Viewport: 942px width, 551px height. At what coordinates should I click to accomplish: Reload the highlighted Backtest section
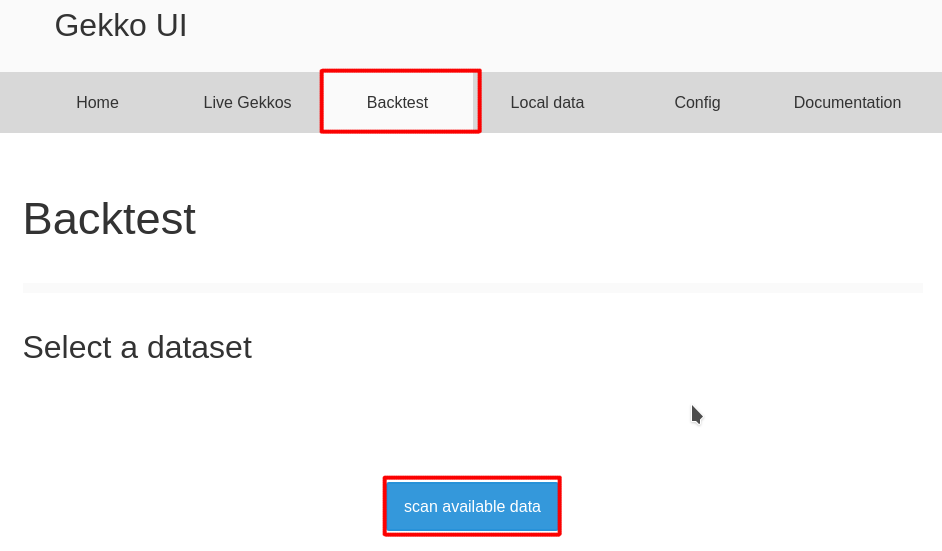click(x=398, y=102)
